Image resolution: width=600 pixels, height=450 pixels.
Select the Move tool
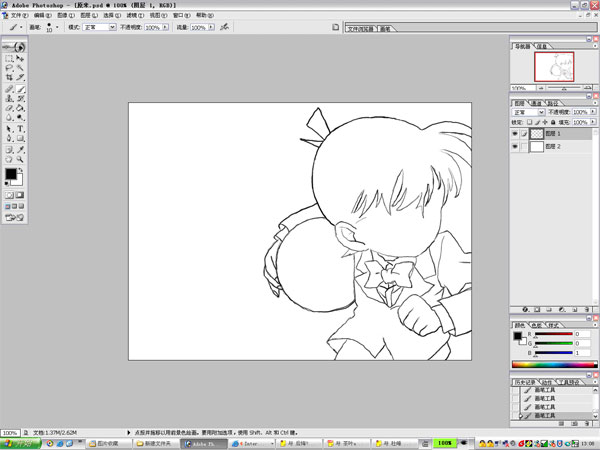point(20,59)
